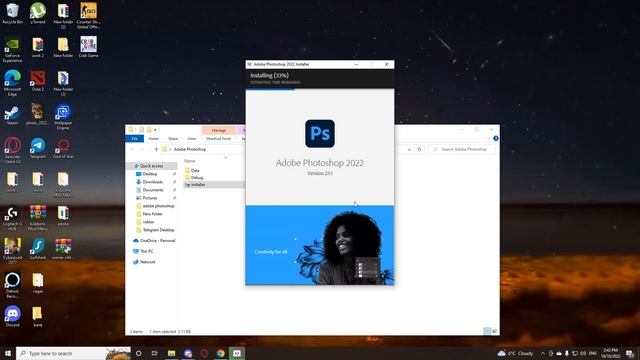Open roblox folder in navigation pane
Image resolution: width=640 pixels, height=360 pixels.
tap(148, 222)
